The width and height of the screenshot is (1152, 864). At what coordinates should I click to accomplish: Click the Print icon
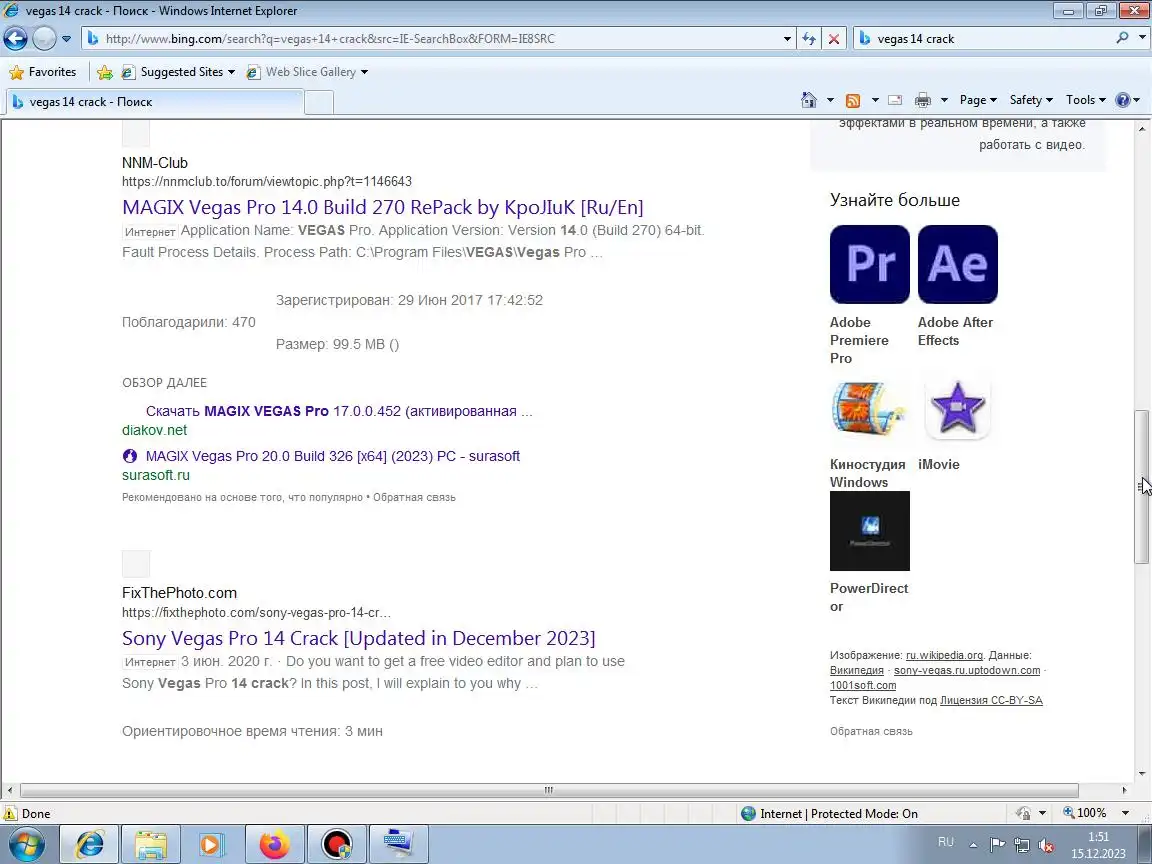point(923,100)
